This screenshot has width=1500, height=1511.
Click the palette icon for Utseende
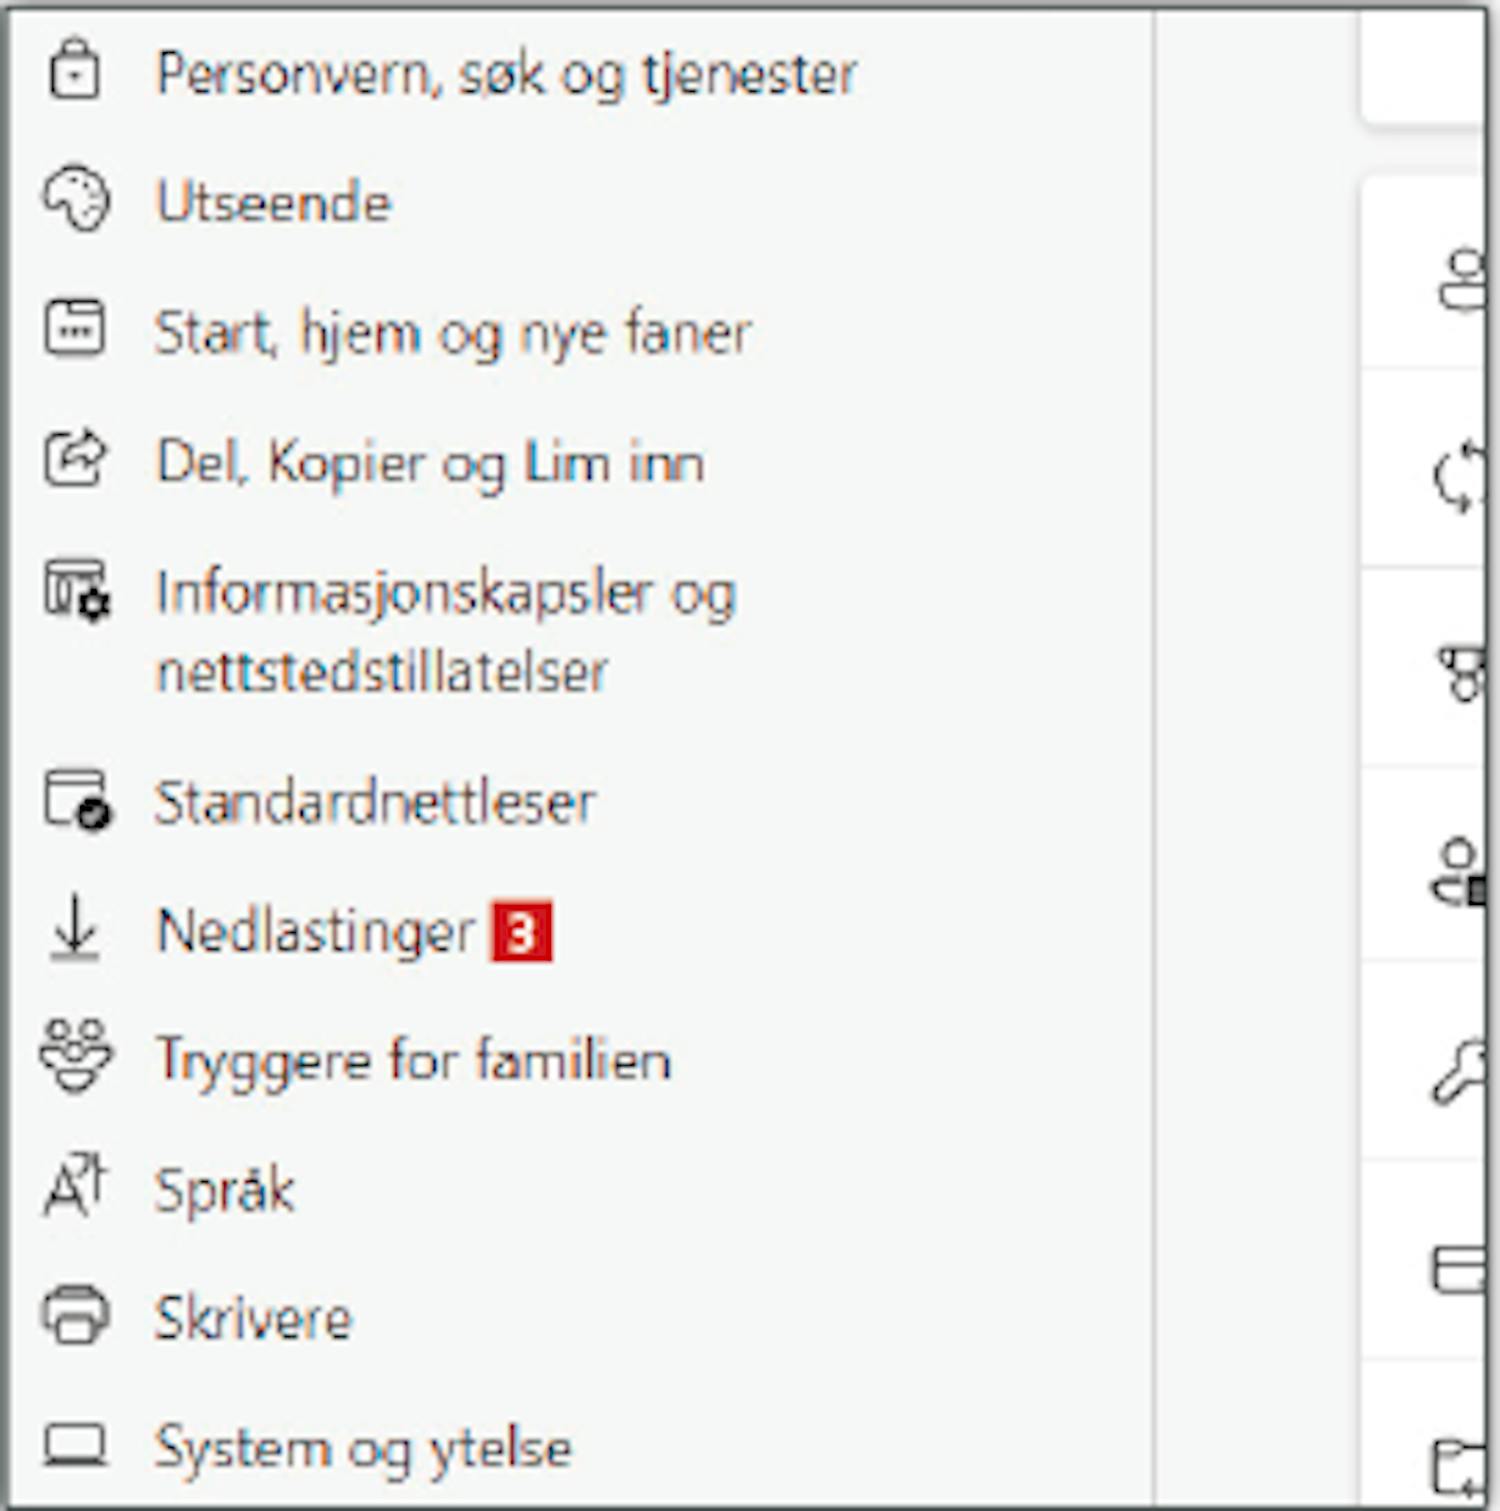tap(75, 199)
